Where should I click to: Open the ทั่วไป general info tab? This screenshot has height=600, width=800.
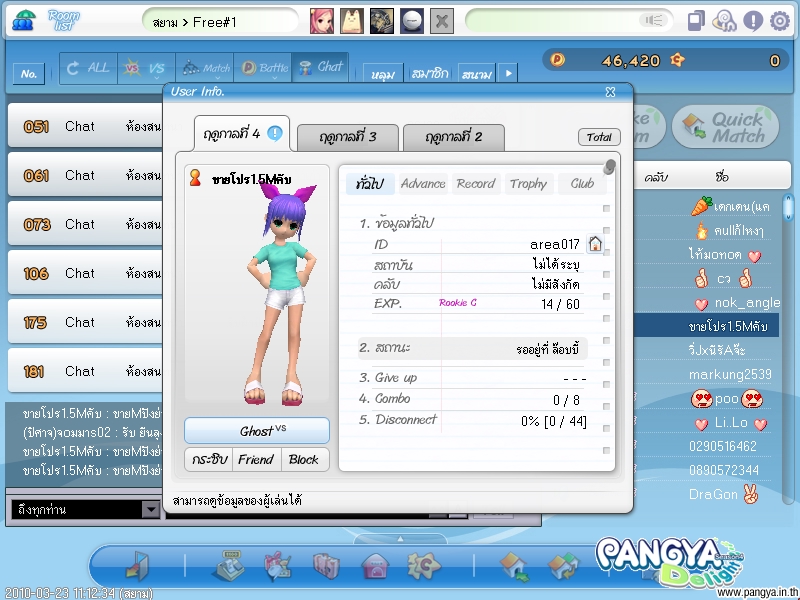[x=370, y=184]
